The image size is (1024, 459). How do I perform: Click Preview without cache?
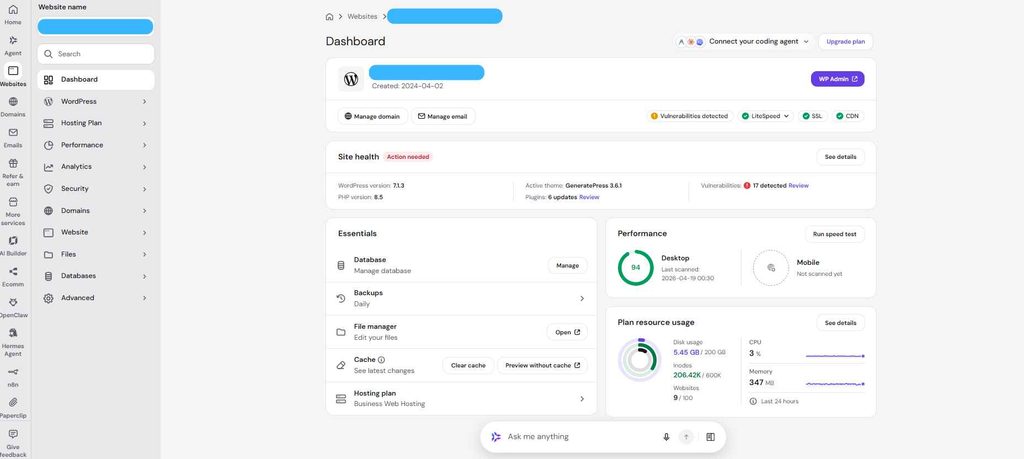[543, 366]
